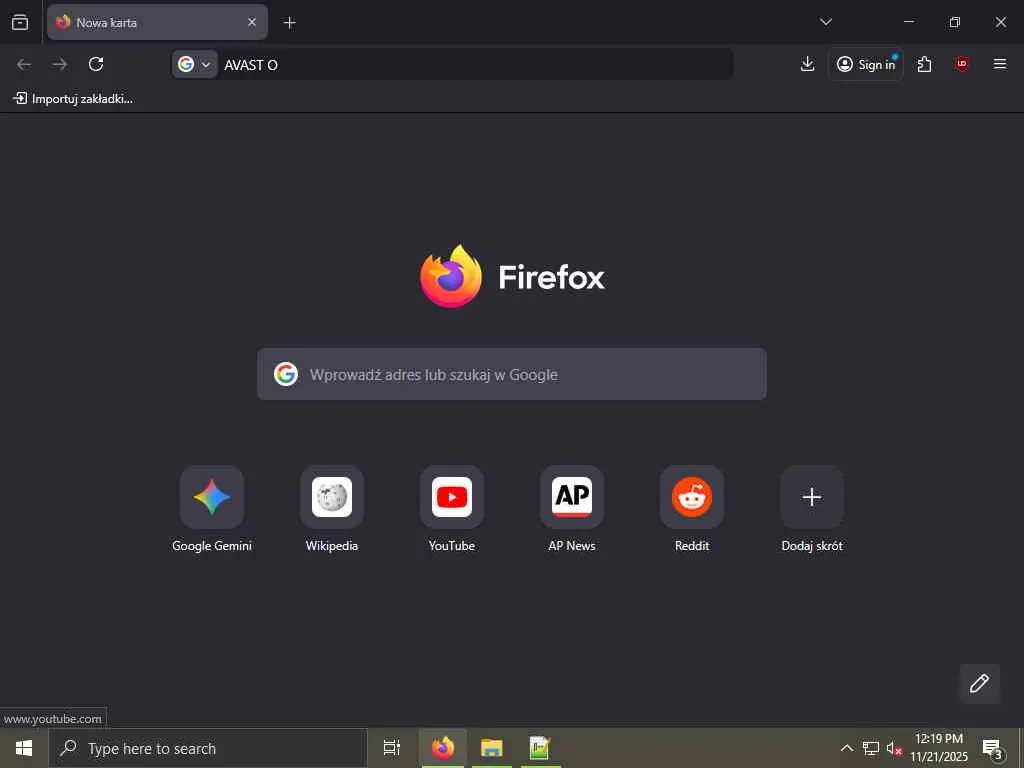Open the Firefox hamburger application menu
Viewport: 1024px width, 768px height.
tap(999, 64)
